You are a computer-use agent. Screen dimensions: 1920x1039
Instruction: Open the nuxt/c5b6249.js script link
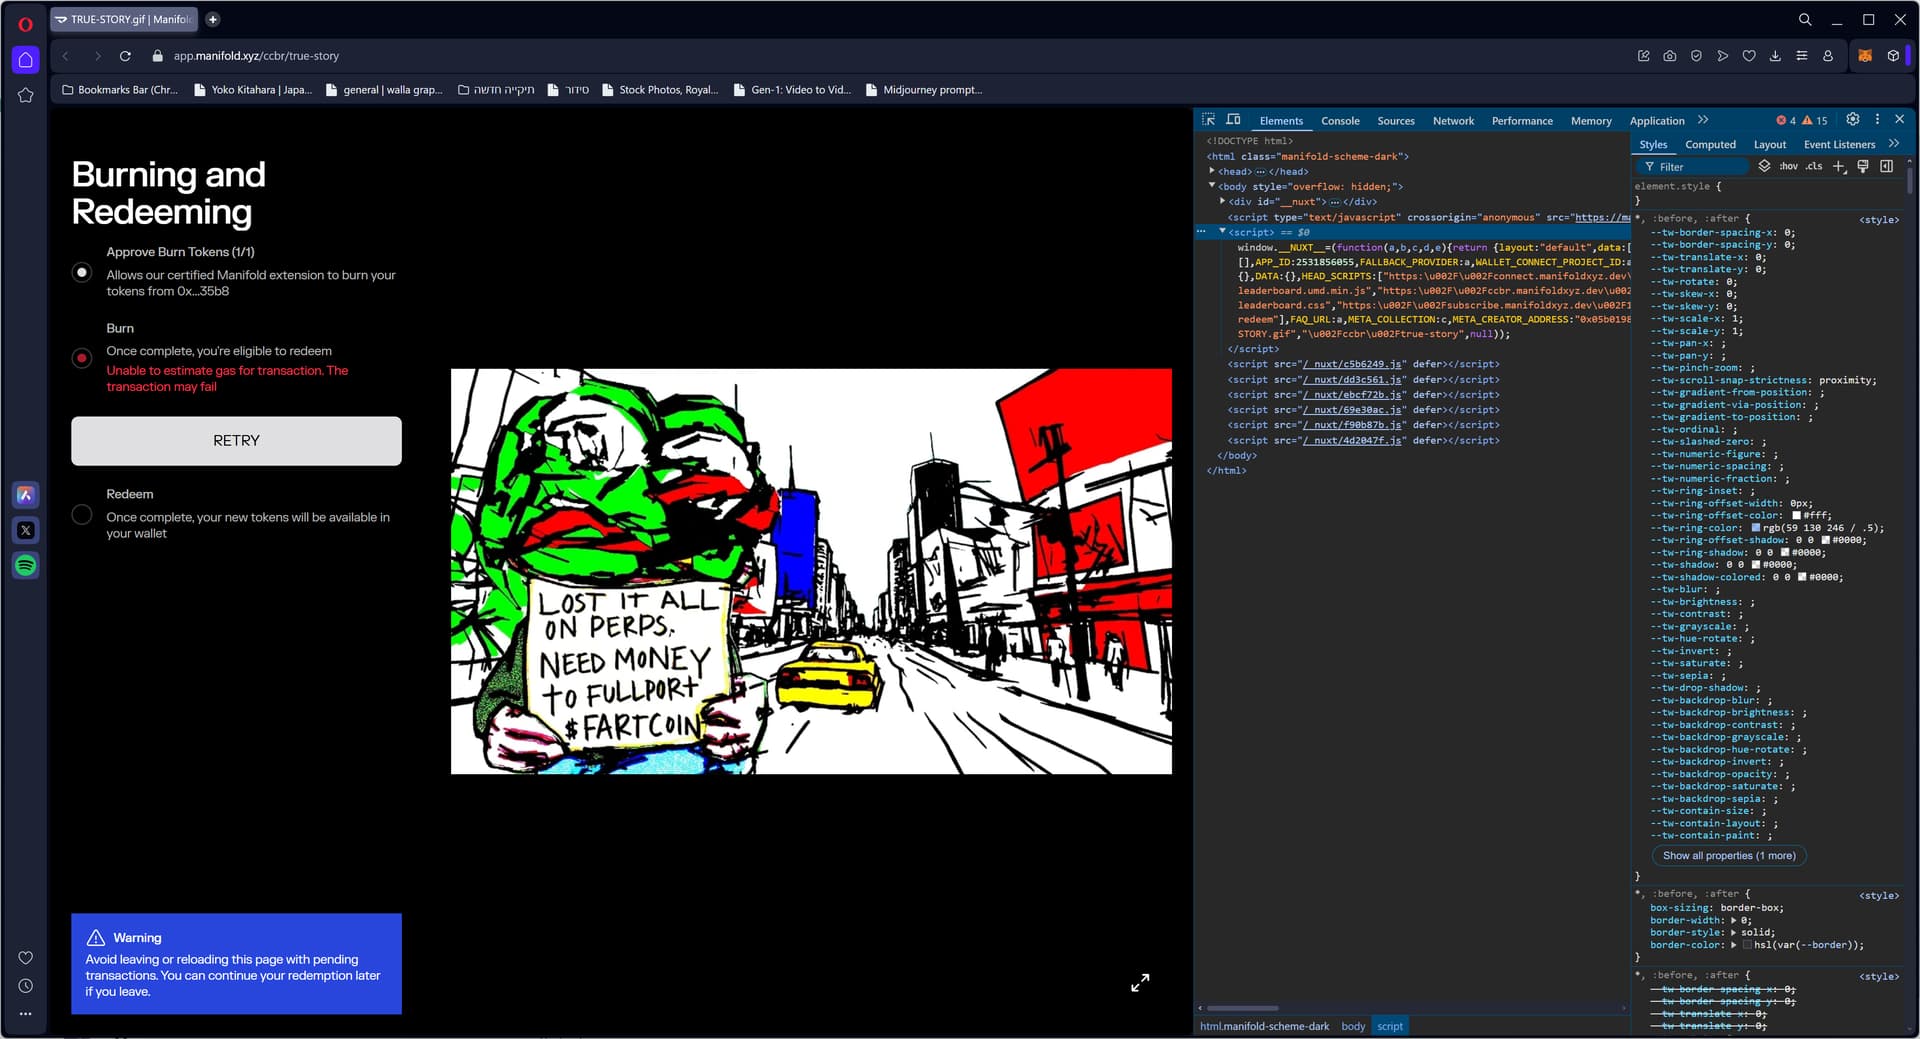pos(1353,364)
